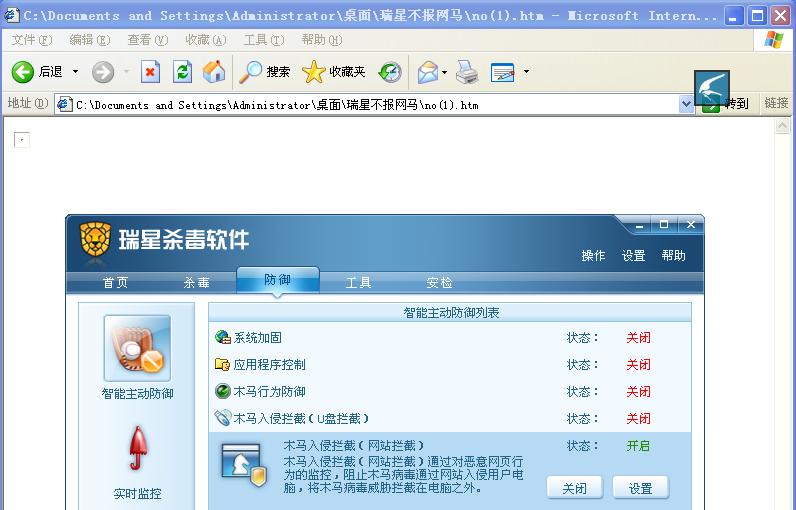Select the 实时监控 red umbrella icon
The height and width of the screenshot is (510, 796).
pyautogui.click(x=138, y=448)
